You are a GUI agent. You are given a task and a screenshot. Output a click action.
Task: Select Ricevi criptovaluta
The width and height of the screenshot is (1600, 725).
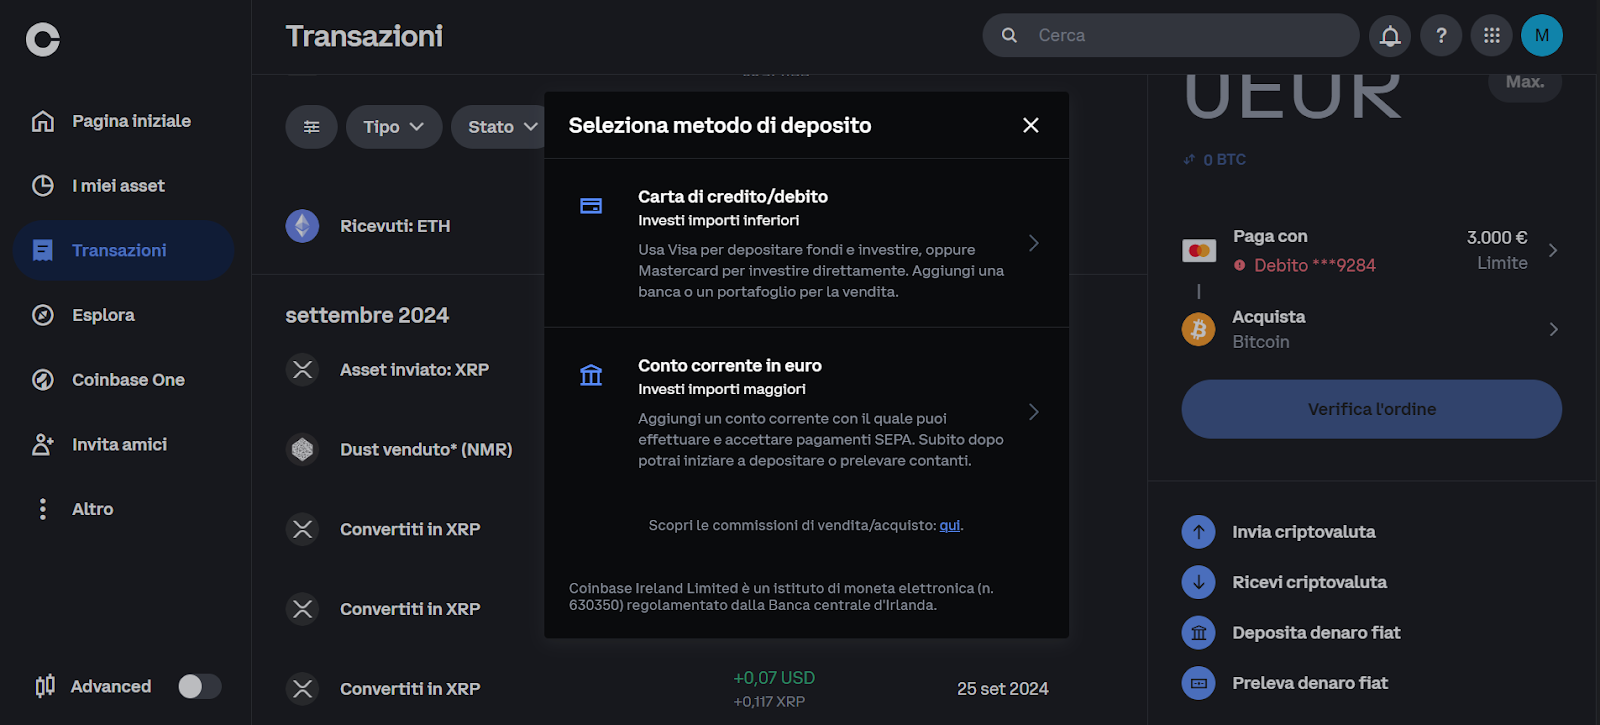click(1309, 582)
